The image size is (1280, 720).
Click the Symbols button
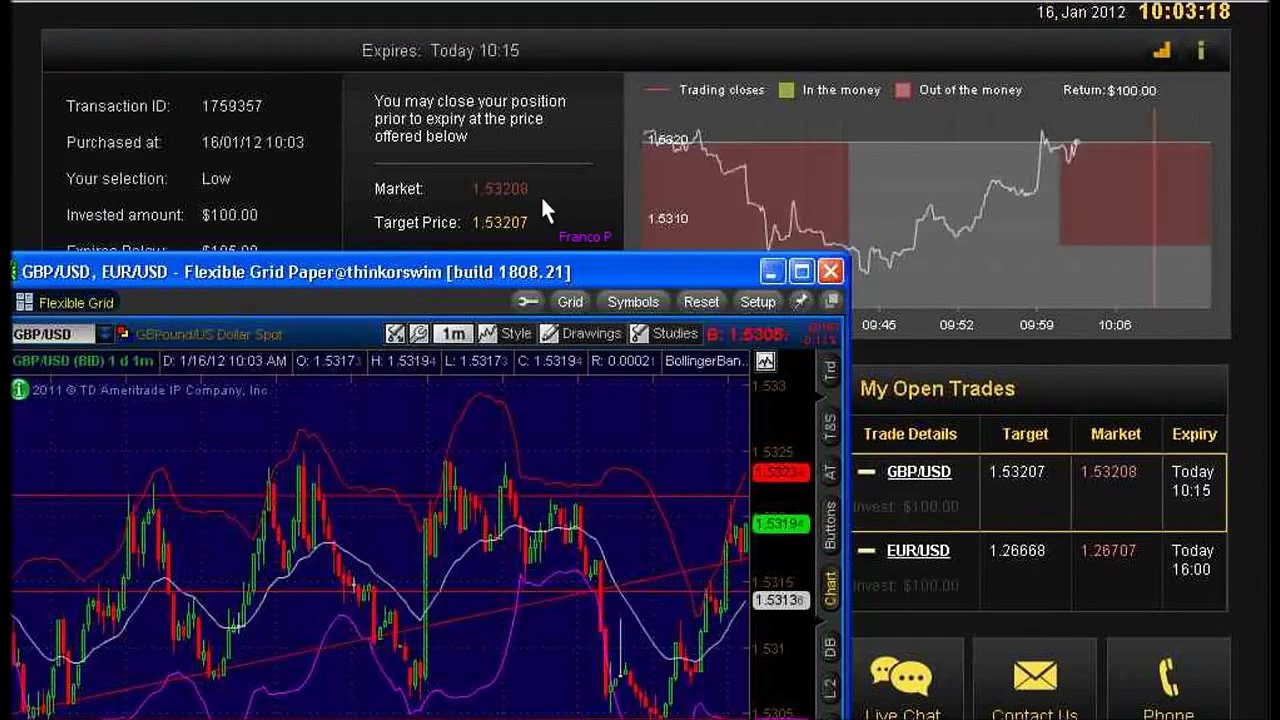pos(633,301)
